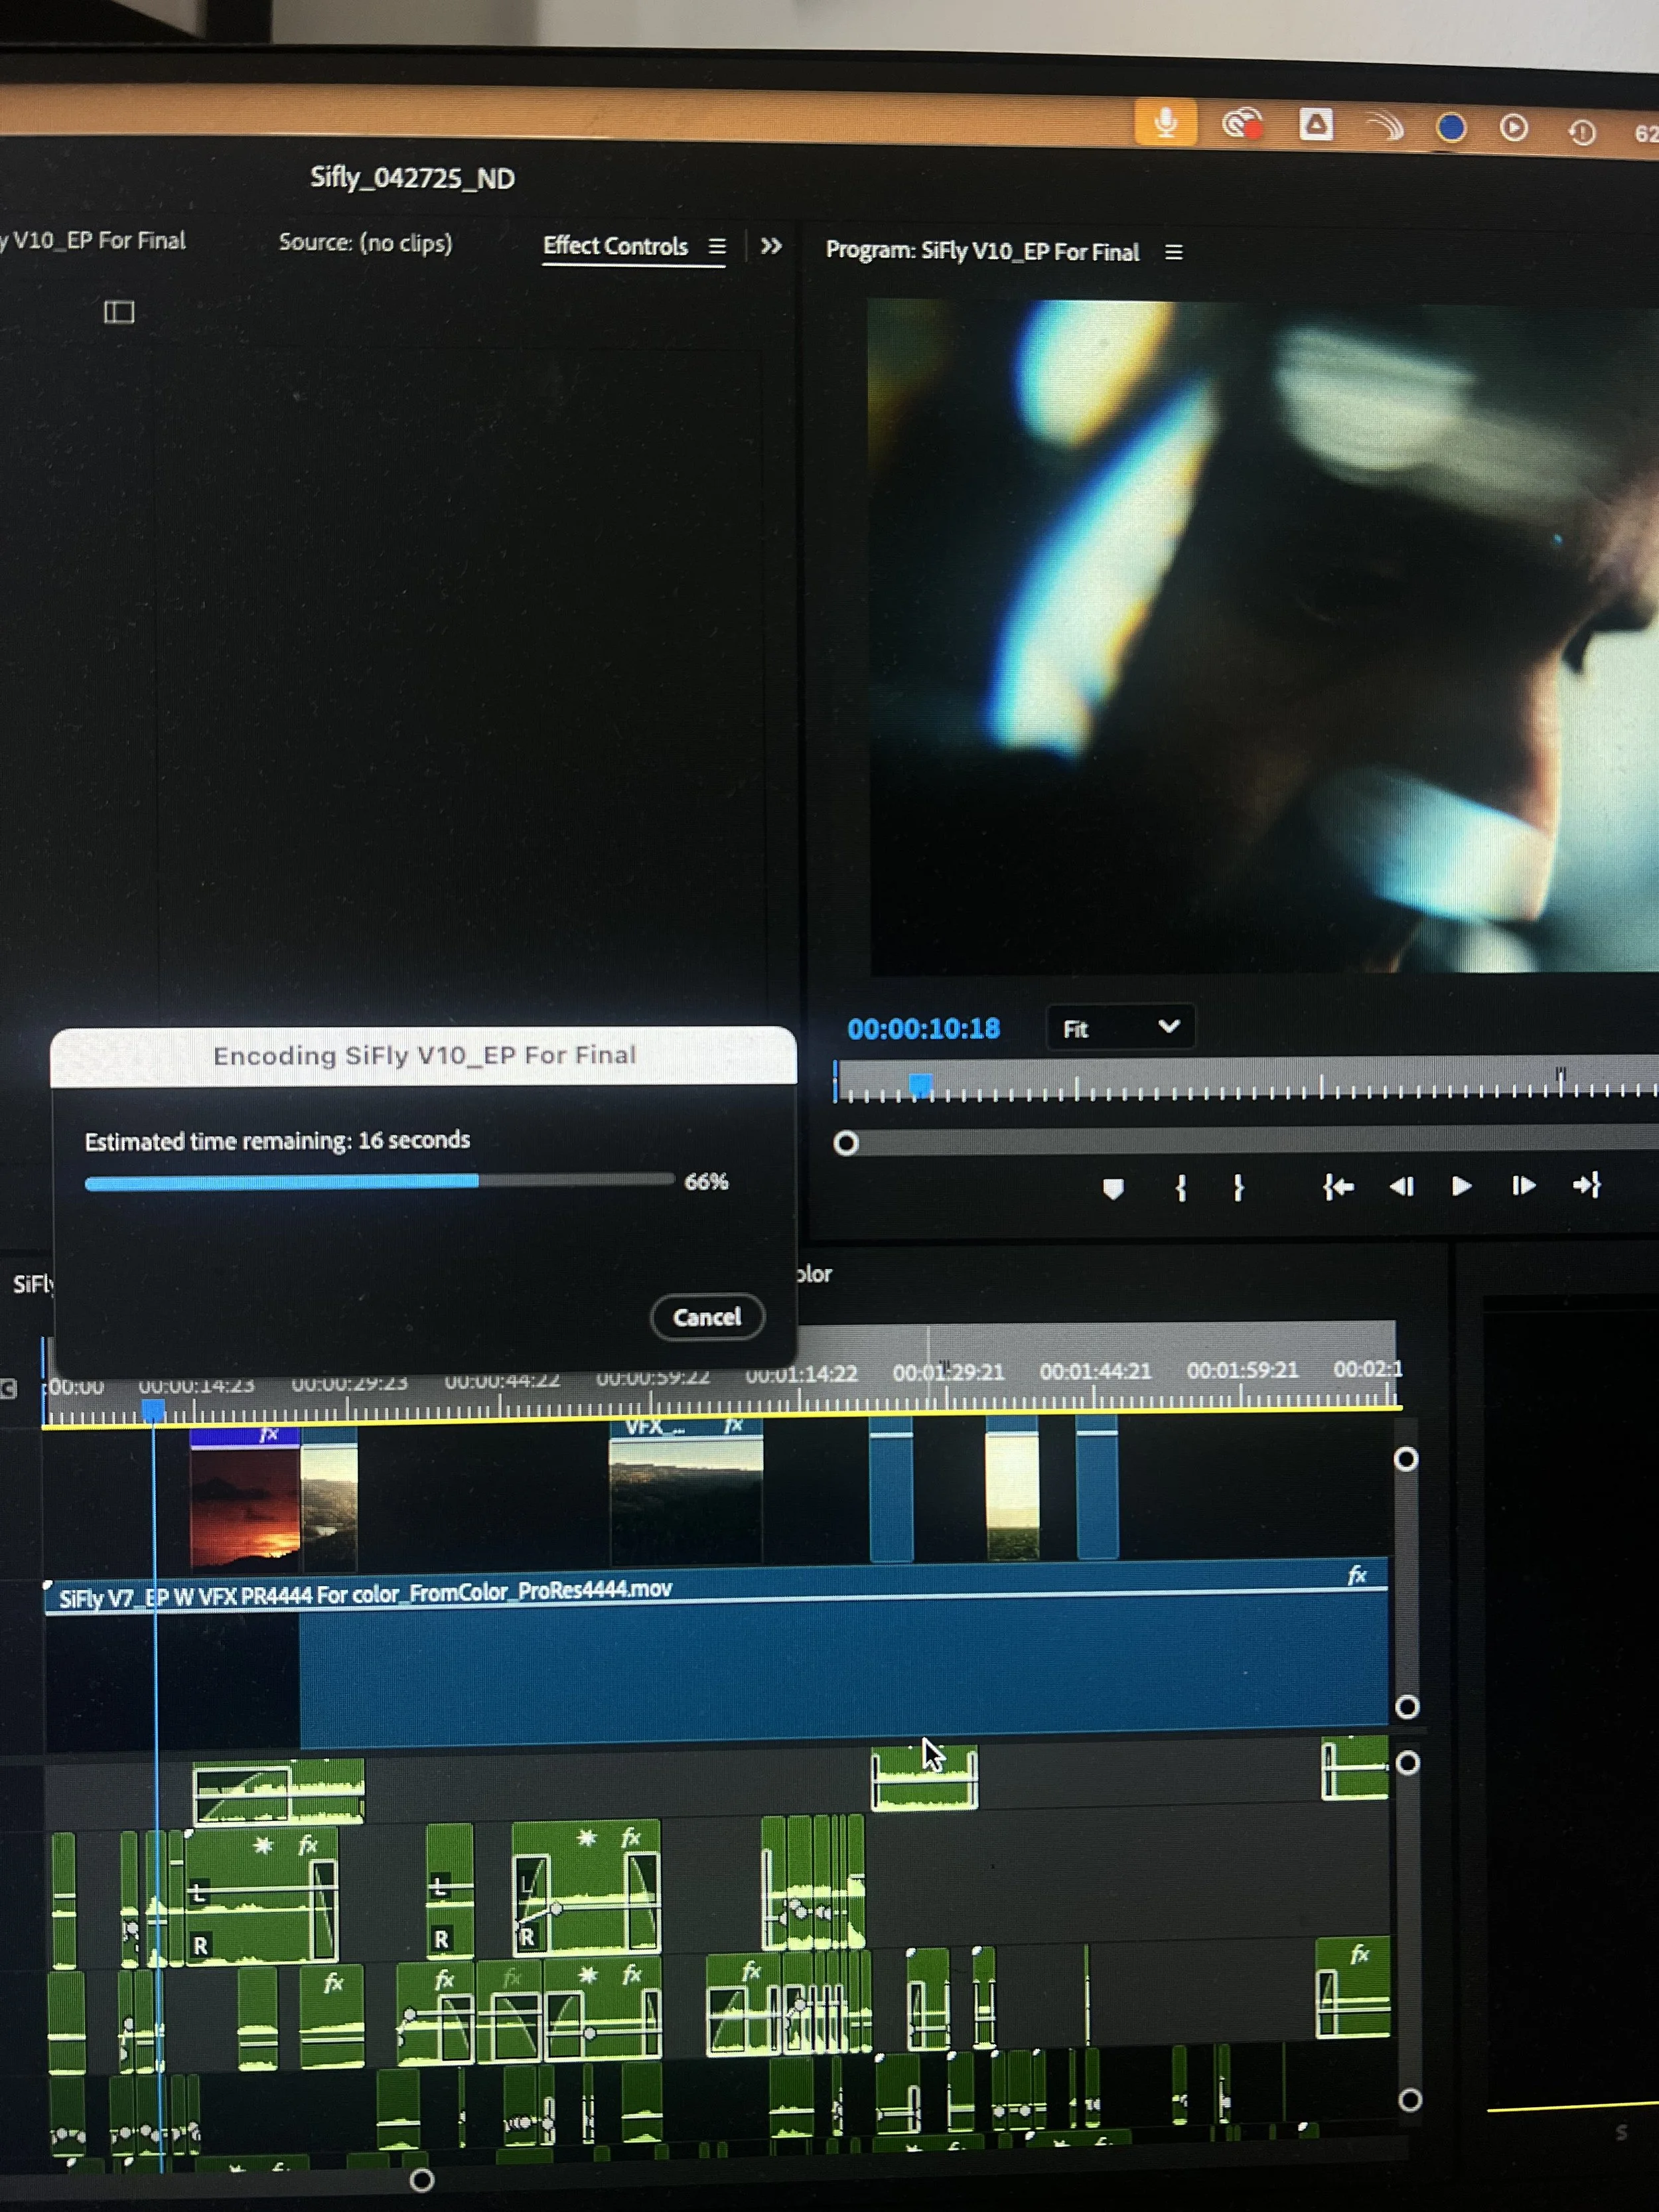
Task: Step forward one frame
Action: [1523, 1186]
